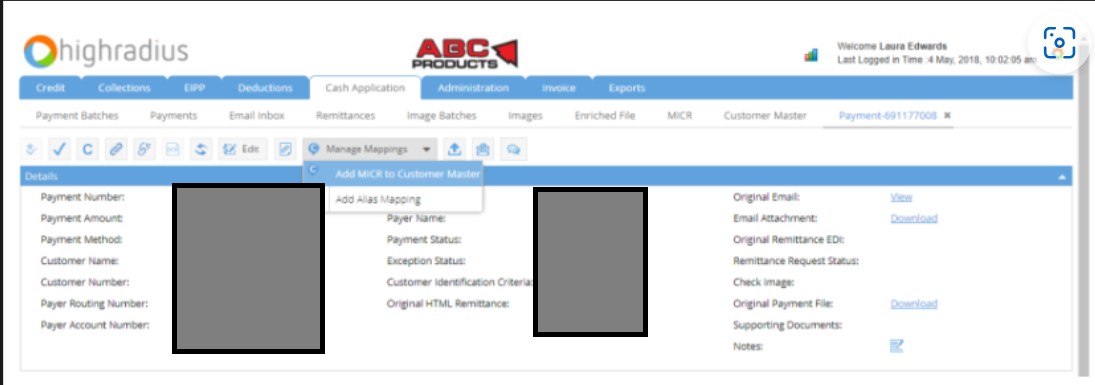
Task: Click the Welcome Laura Edwards text
Action: pyautogui.click(x=892, y=46)
